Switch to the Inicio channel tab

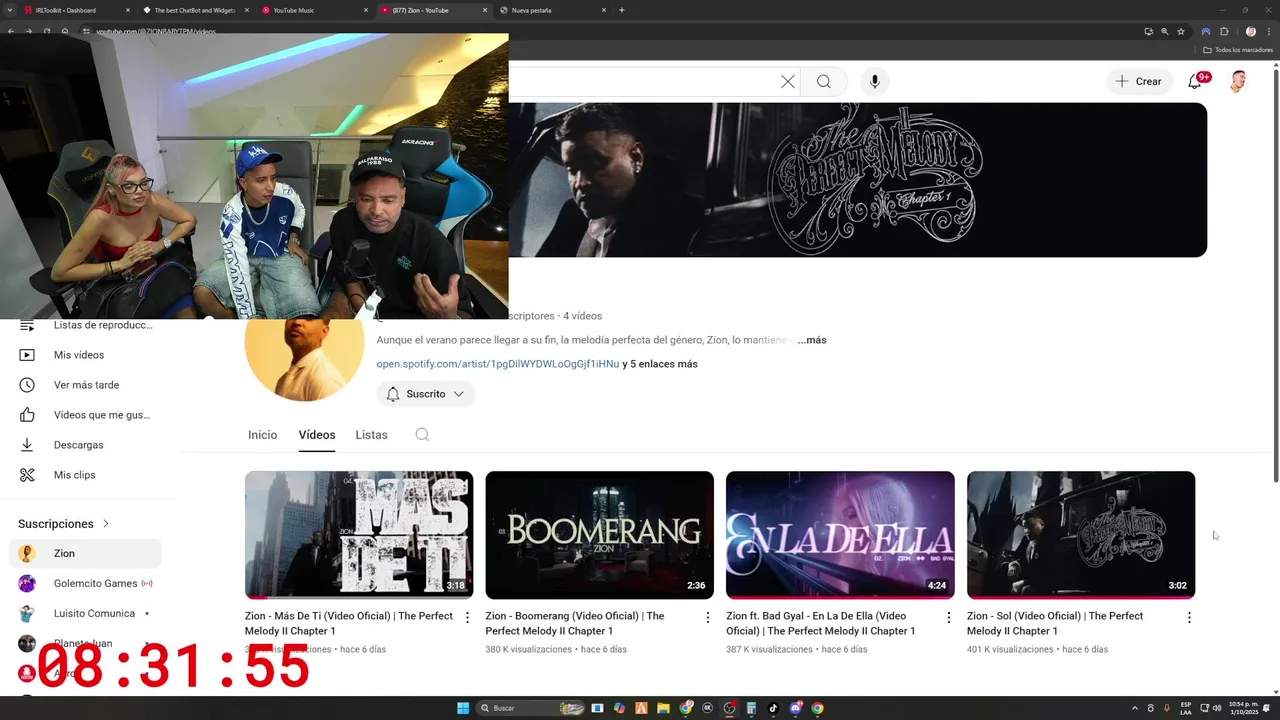click(x=262, y=435)
